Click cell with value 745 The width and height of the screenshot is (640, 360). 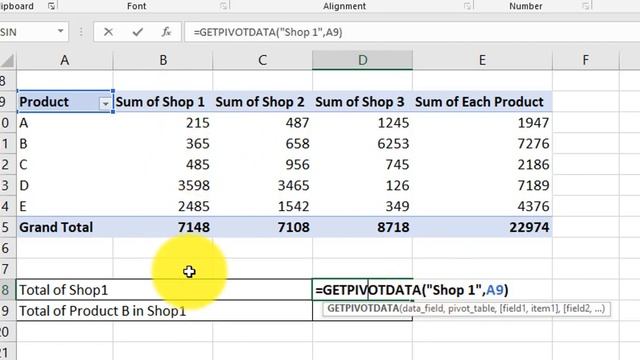(362, 164)
